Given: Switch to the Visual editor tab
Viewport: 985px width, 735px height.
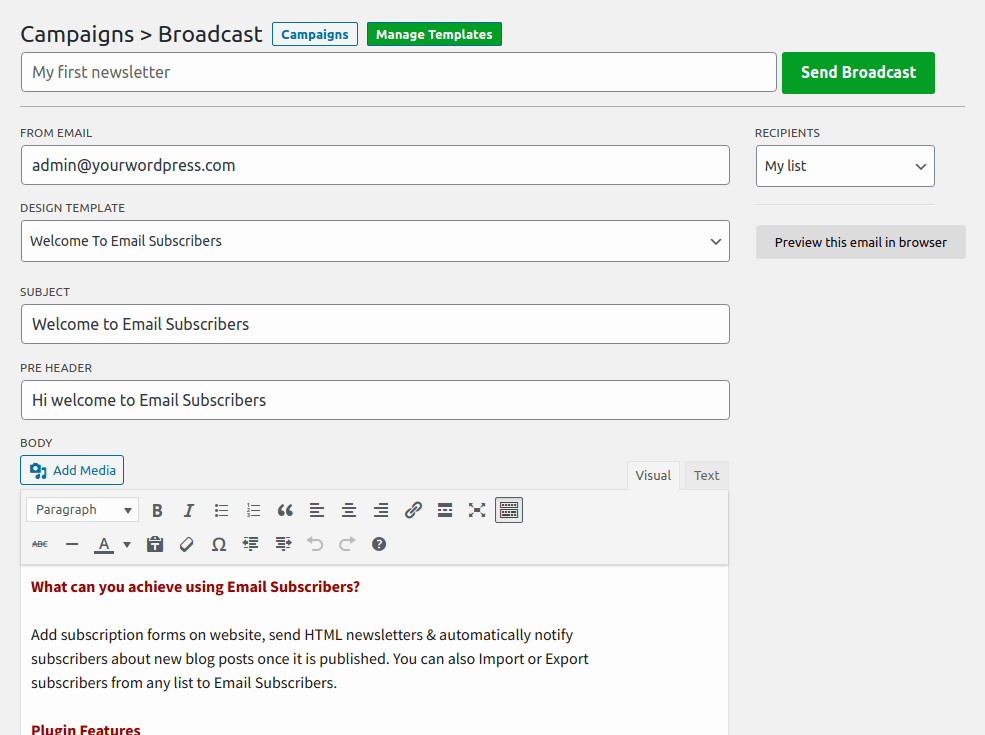Looking at the screenshot, I should coord(653,476).
